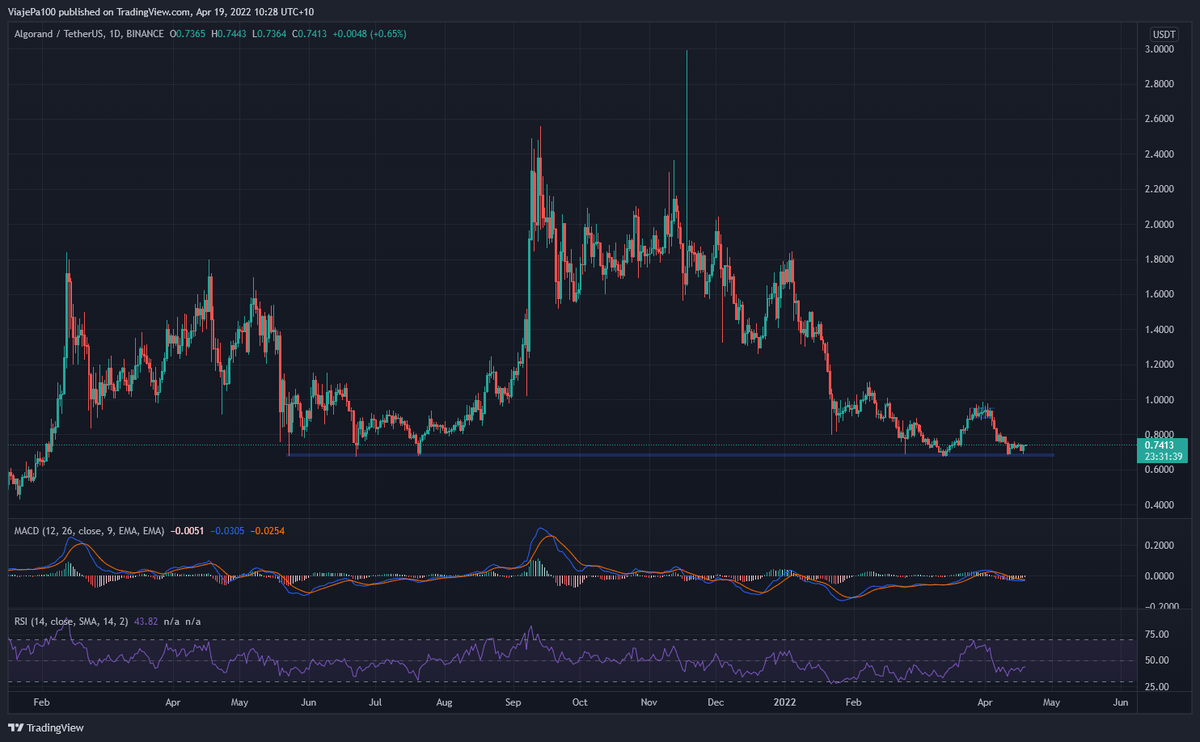Click the 1.6000 price axis label
Viewport: 1200px width, 742px height.
pyautogui.click(x=1160, y=295)
